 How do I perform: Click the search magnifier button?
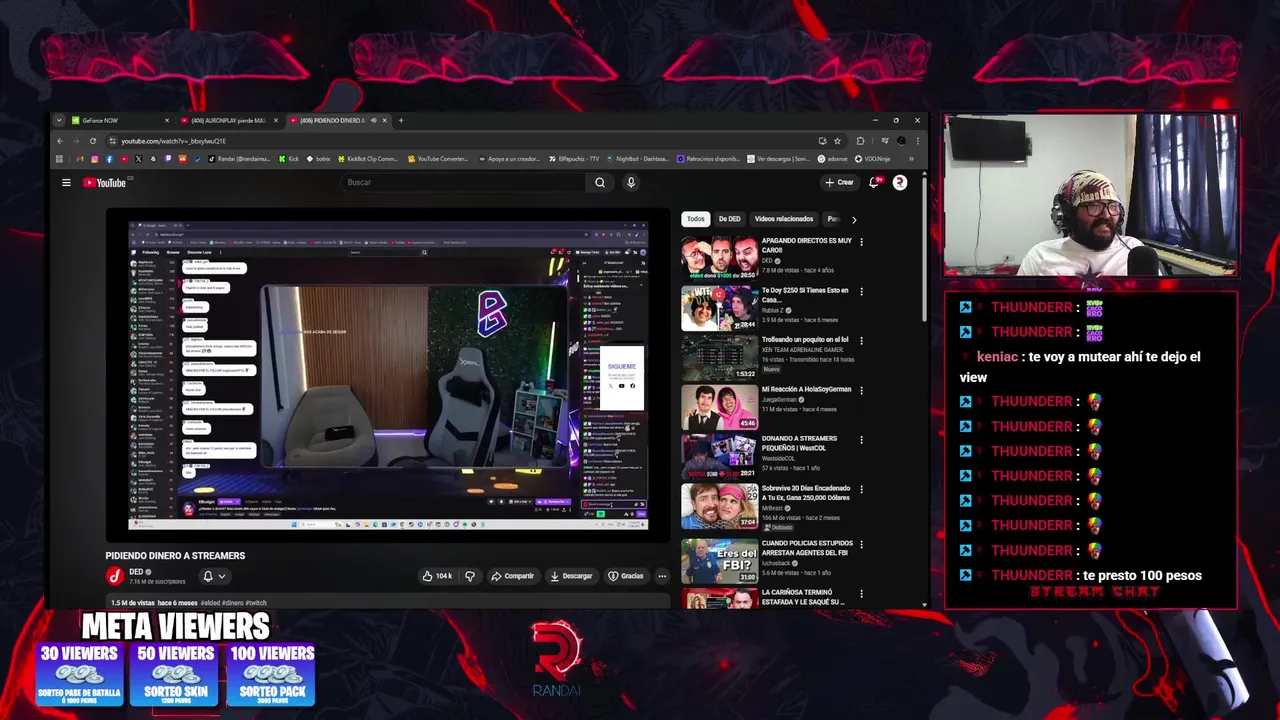tap(600, 182)
